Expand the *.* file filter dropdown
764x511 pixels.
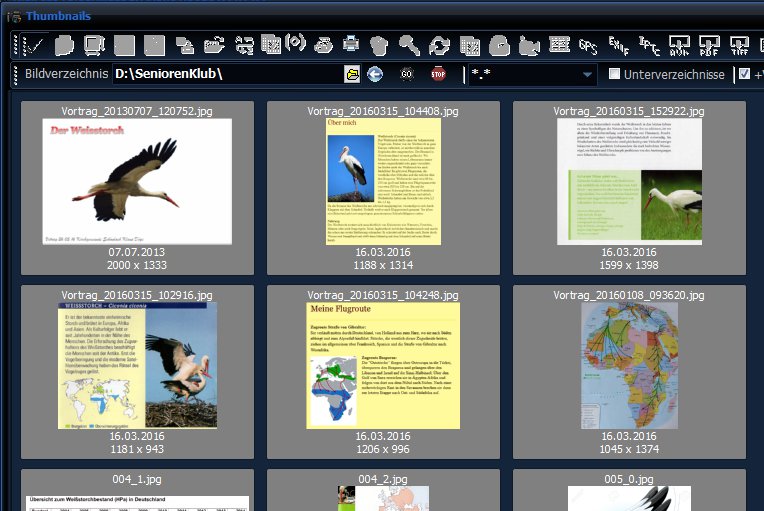coord(587,75)
